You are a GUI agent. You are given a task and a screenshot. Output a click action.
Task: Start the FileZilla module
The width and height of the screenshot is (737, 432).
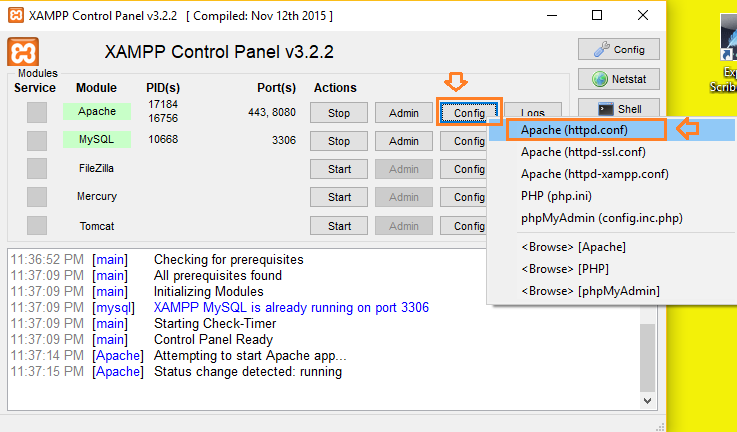[338, 169]
